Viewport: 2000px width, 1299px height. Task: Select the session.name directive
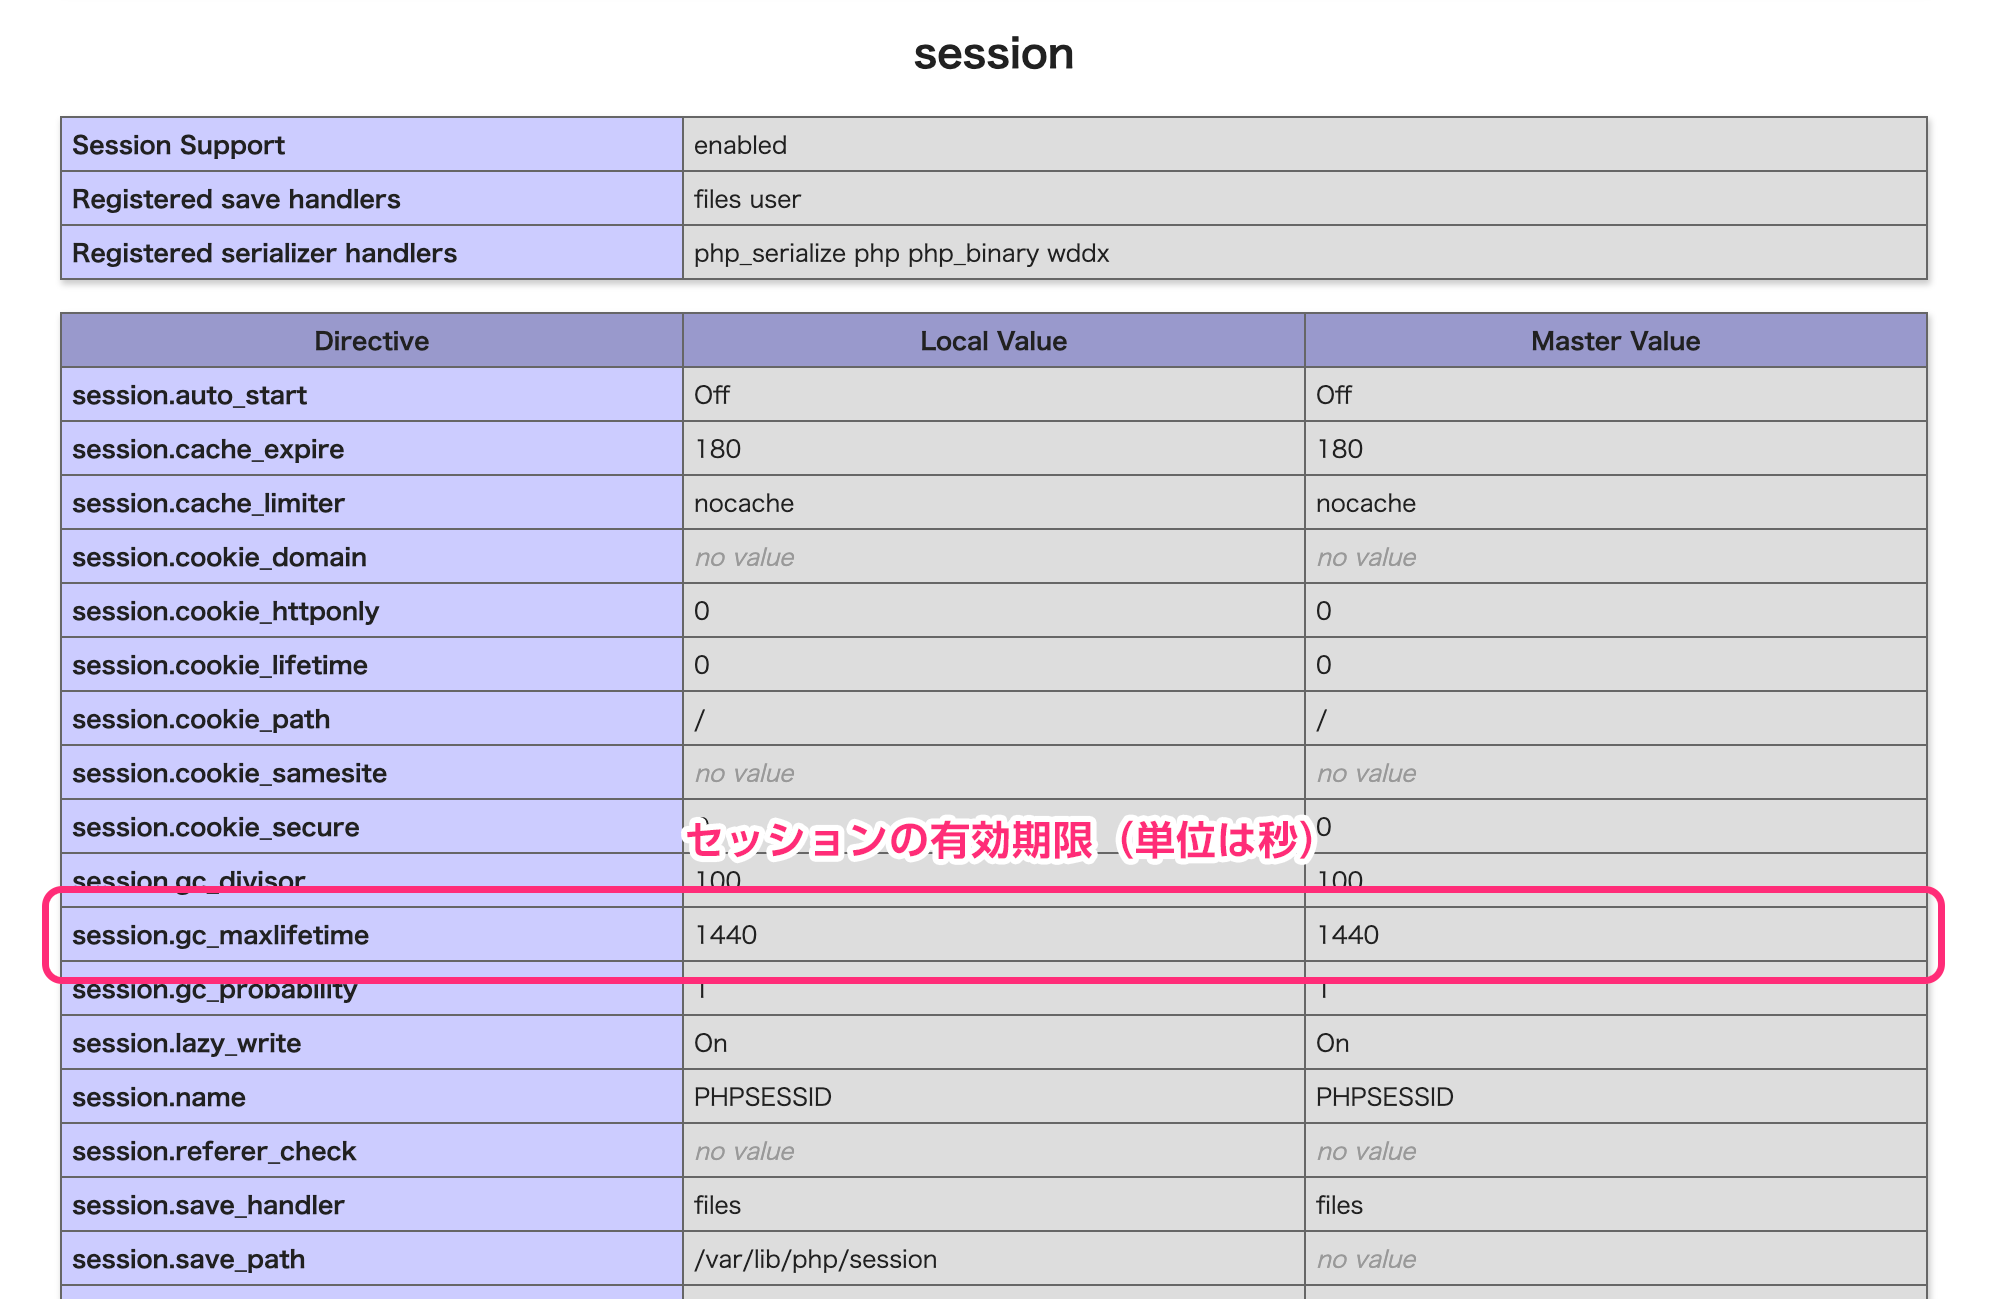click(x=158, y=1097)
